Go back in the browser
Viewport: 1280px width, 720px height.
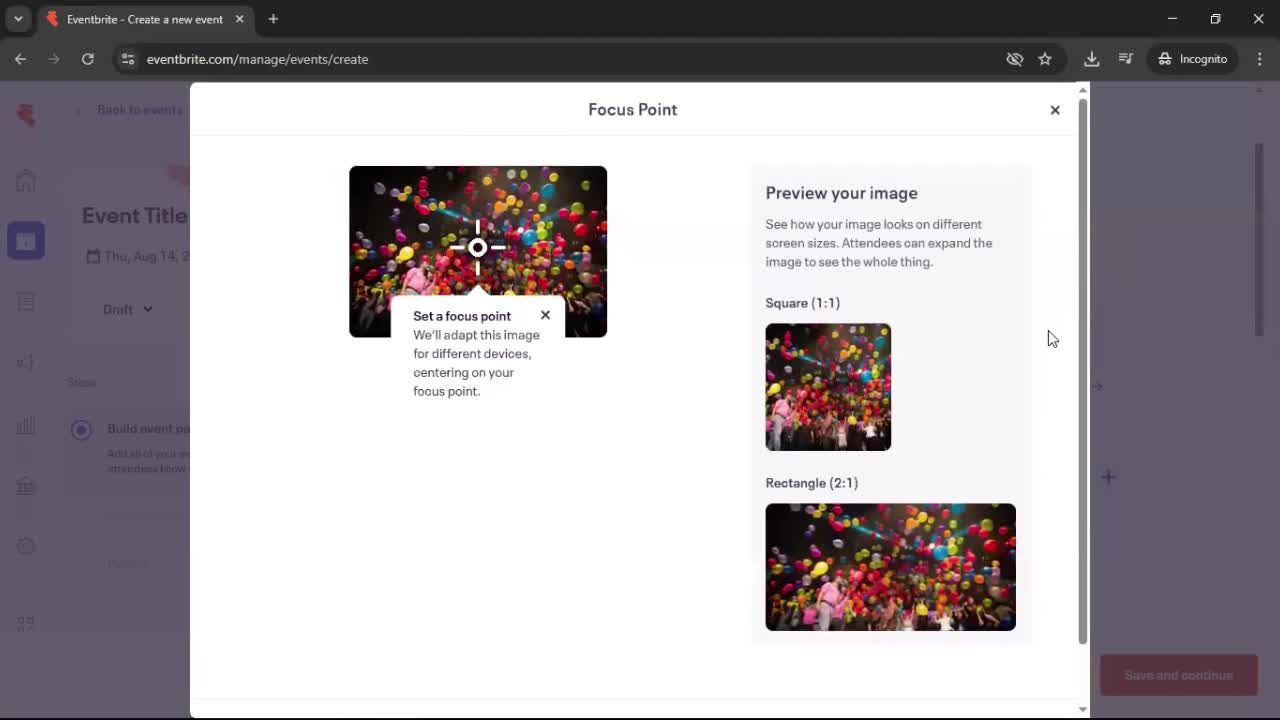[x=20, y=59]
